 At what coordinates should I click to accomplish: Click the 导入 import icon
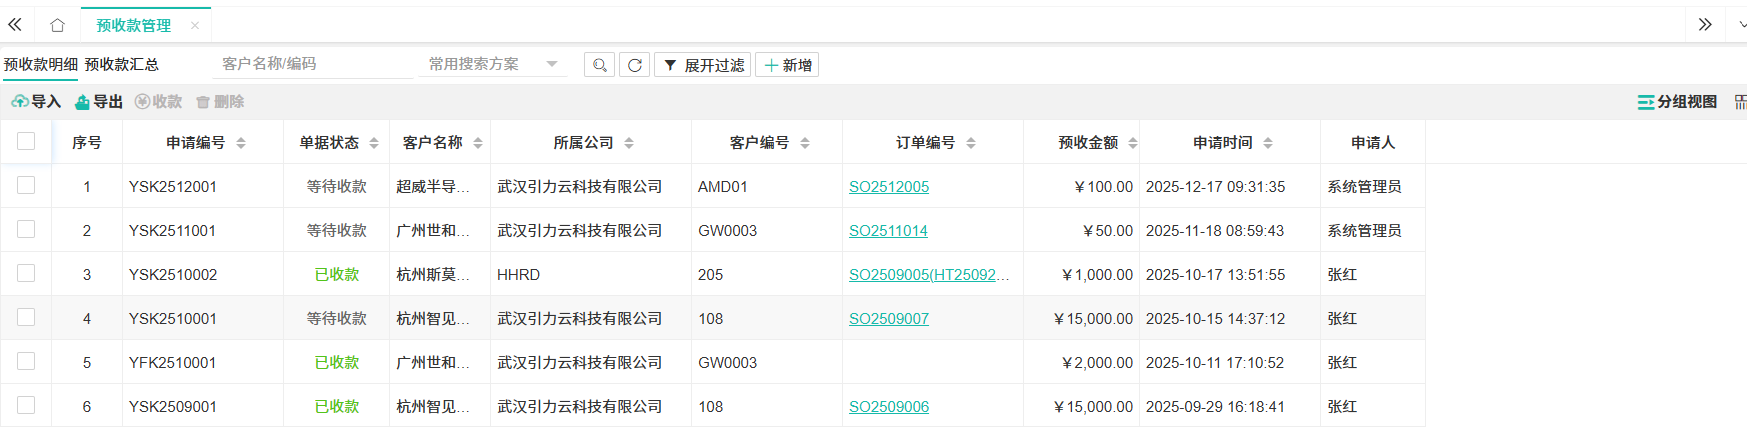(20, 102)
